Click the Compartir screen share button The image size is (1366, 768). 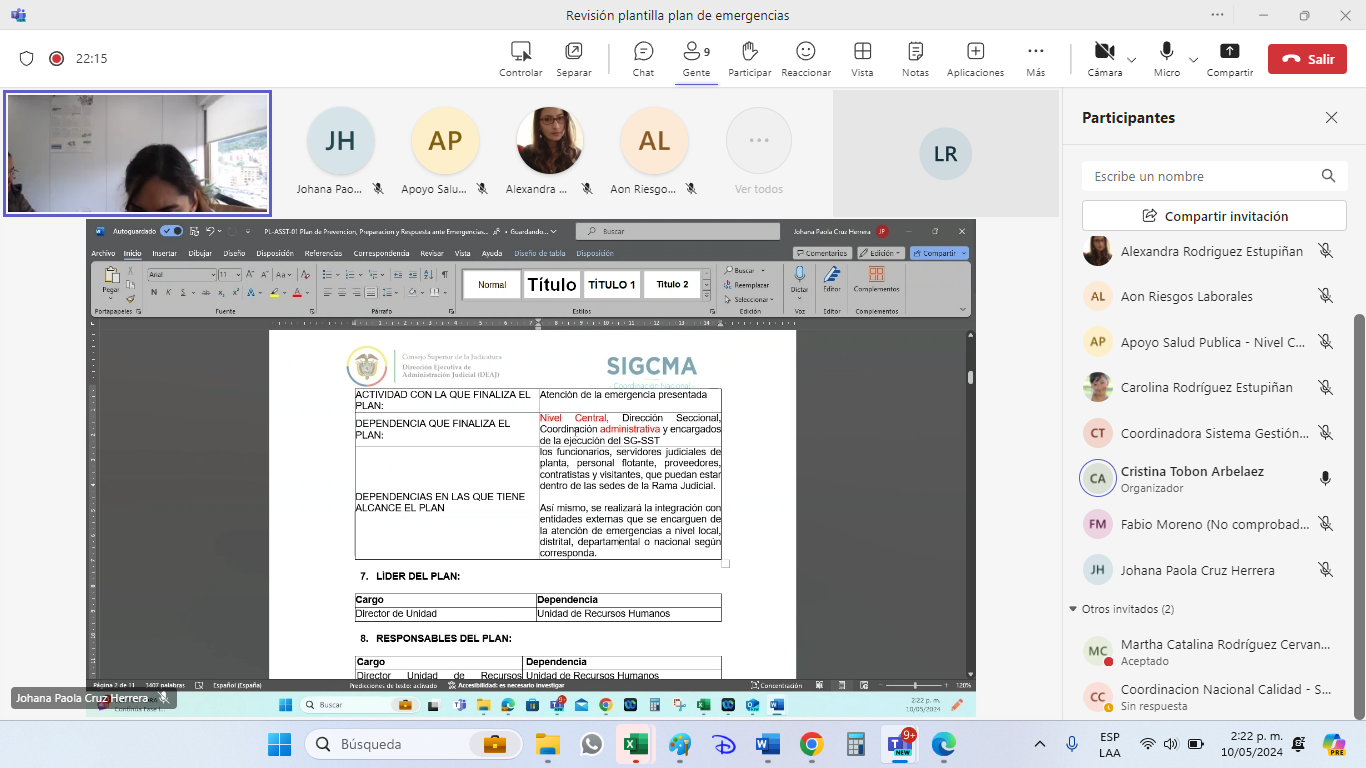(x=1230, y=59)
